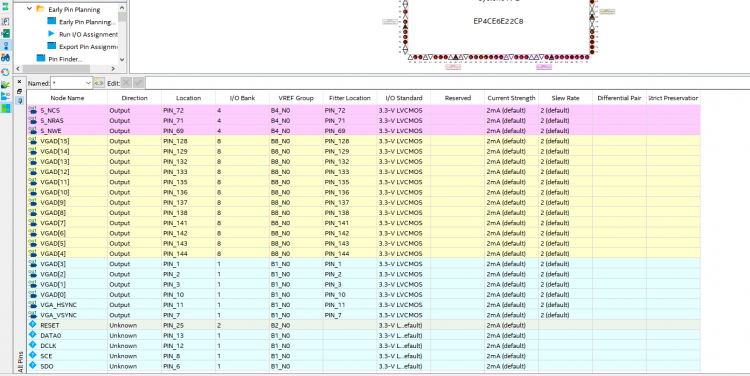This screenshot has height=376, width=750.
Task: Open Pin Finder via the binoculars icon
Action: point(5,58)
